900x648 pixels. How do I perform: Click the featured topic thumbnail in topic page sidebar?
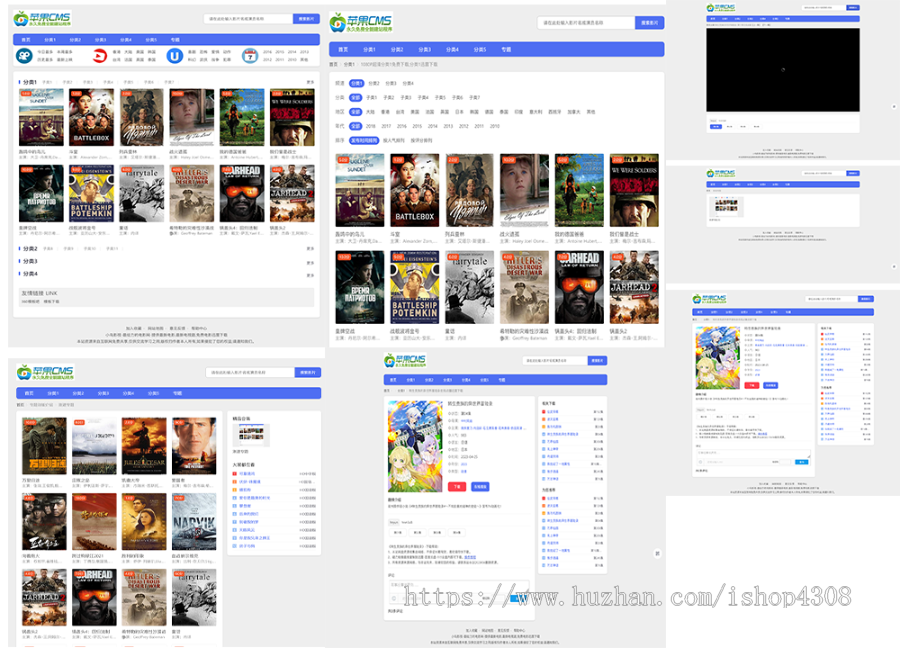[251, 436]
